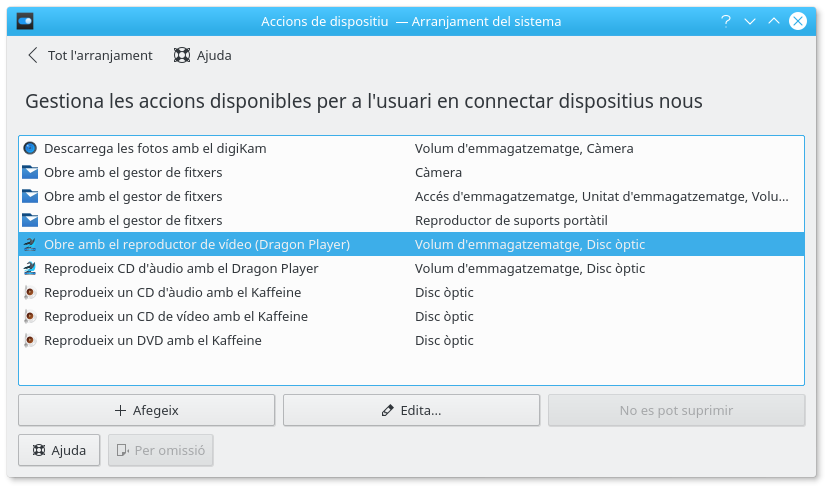This screenshot has width=829, height=490.
Task: Select 'Reprodueix un DVD amb el Kaffeine'
Action: 153,340
